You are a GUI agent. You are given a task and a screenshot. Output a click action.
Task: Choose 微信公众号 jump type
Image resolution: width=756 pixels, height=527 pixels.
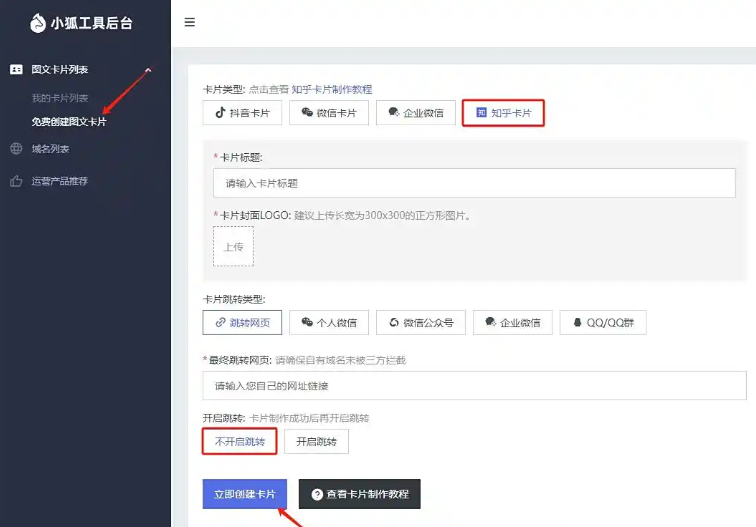[421, 322]
